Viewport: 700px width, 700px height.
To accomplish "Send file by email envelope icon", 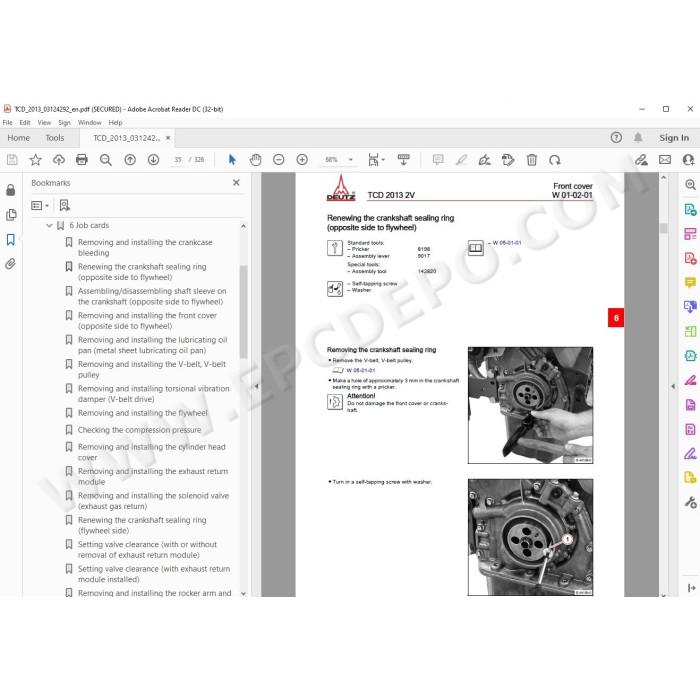I will tap(665, 160).
